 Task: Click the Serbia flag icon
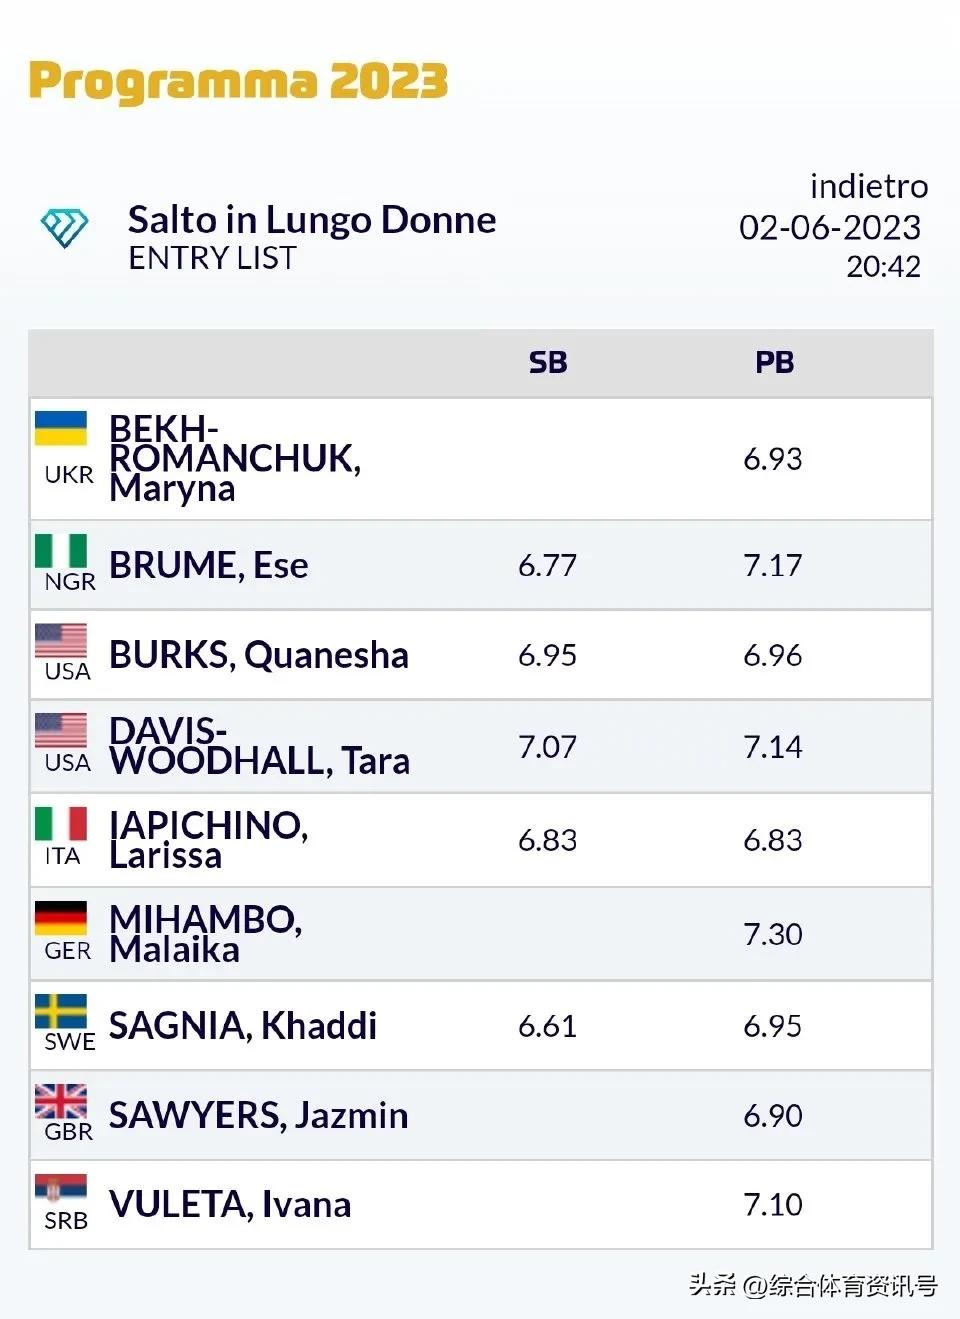[61, 1189]
